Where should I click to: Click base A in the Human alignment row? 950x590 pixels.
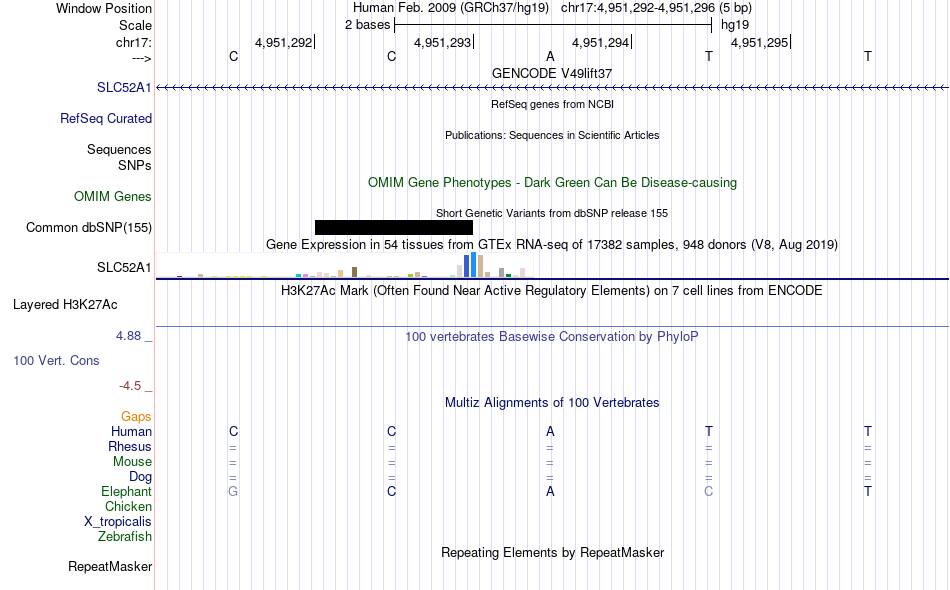click(x=550, y=432)
